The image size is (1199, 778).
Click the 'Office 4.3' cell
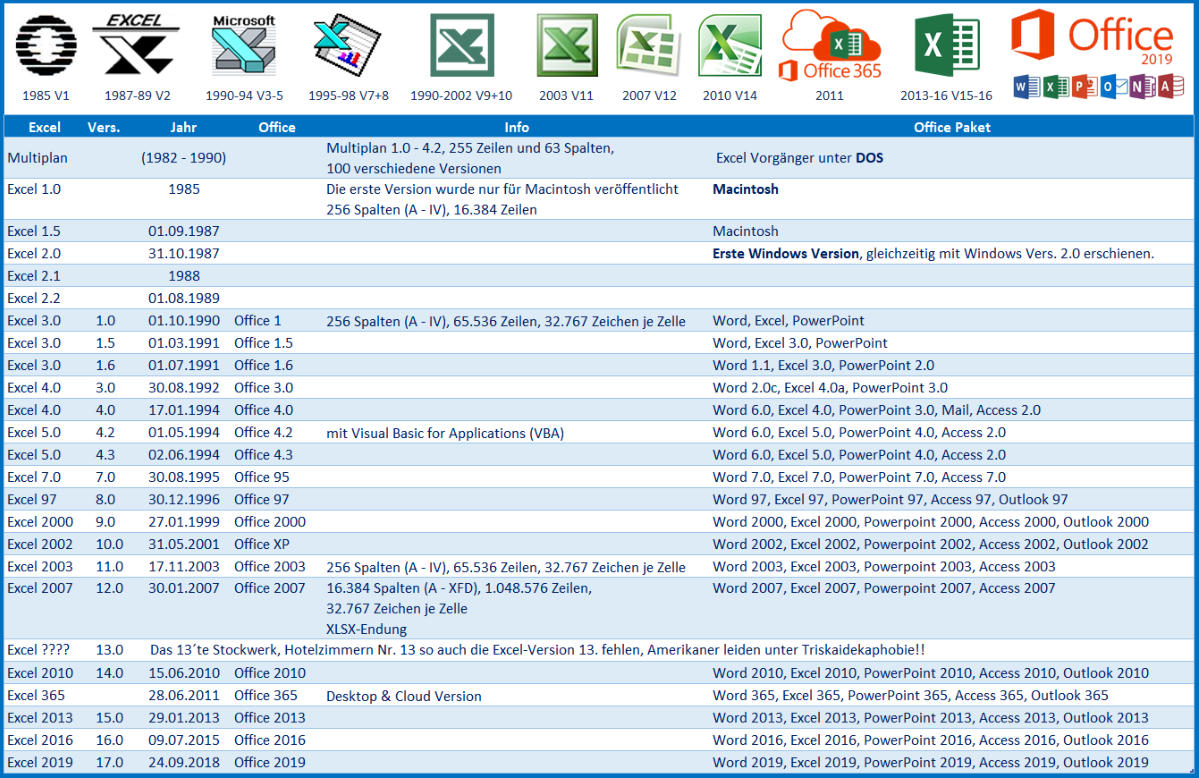[264, 454]
